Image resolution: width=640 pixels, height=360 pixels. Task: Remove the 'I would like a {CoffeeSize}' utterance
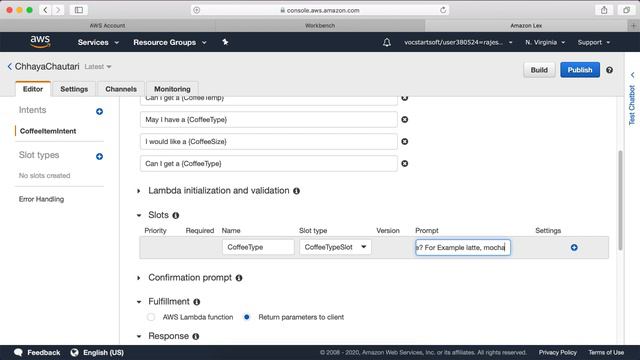coord(404,141)
